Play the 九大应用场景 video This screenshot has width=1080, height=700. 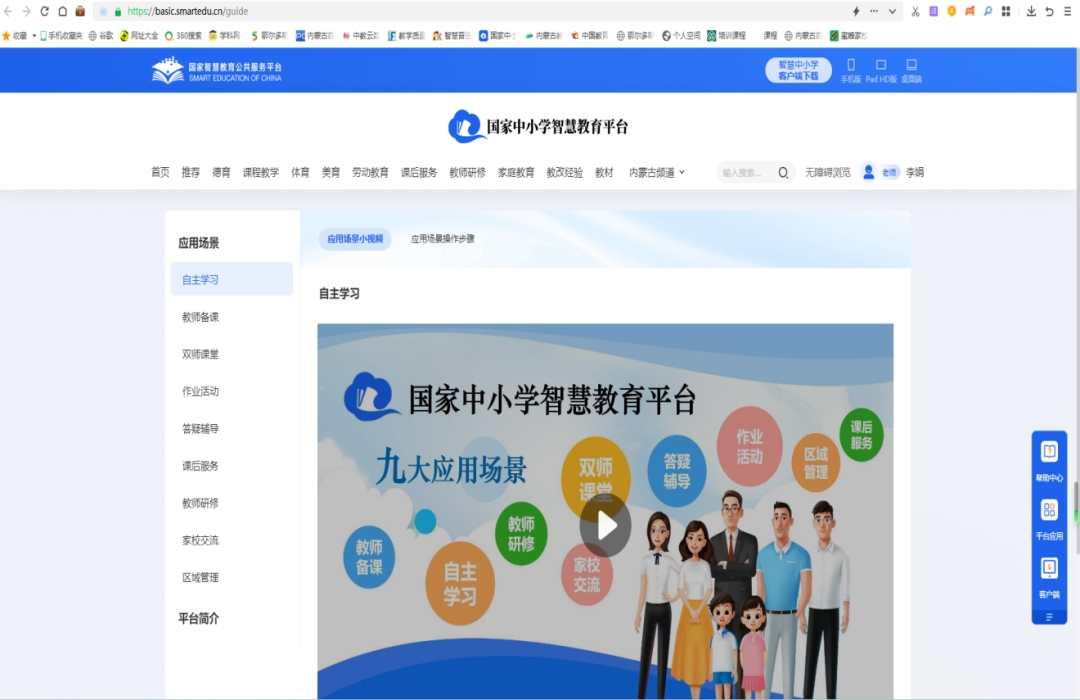point(605,526)
